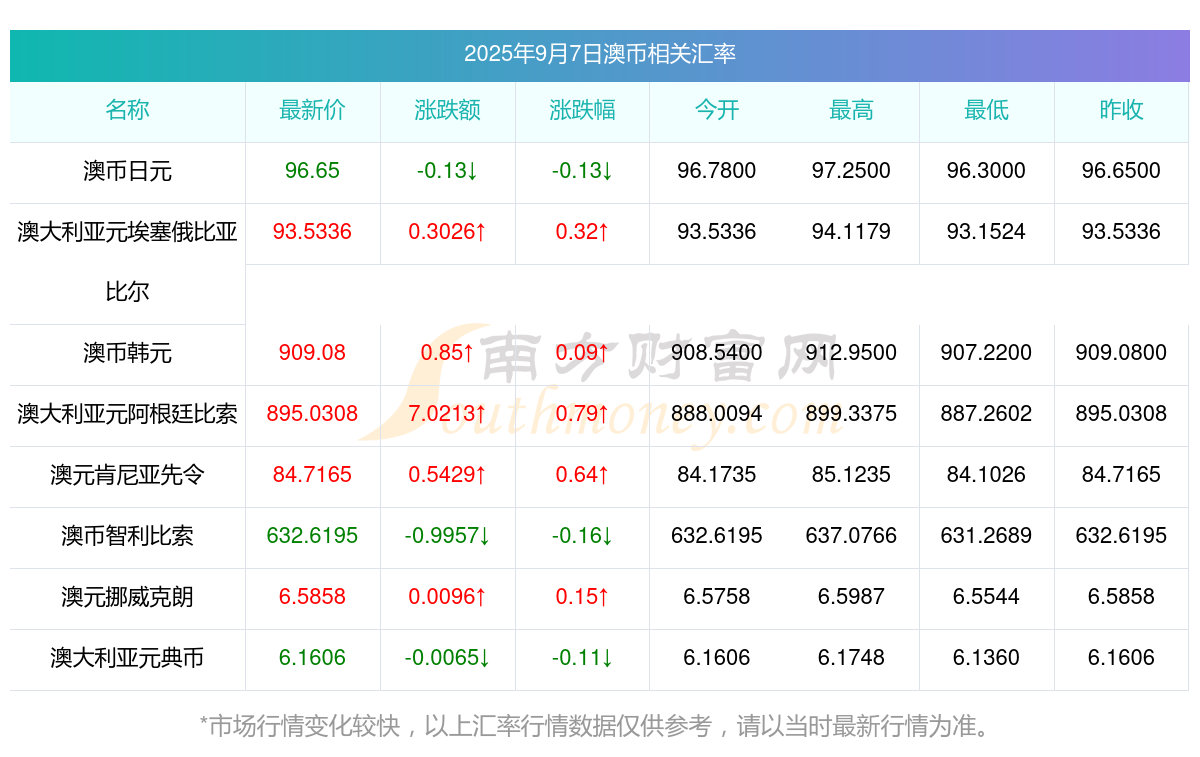1200x757 pixels.
Task: Click the 今开 column header
Action: click(x=717, y=110)
